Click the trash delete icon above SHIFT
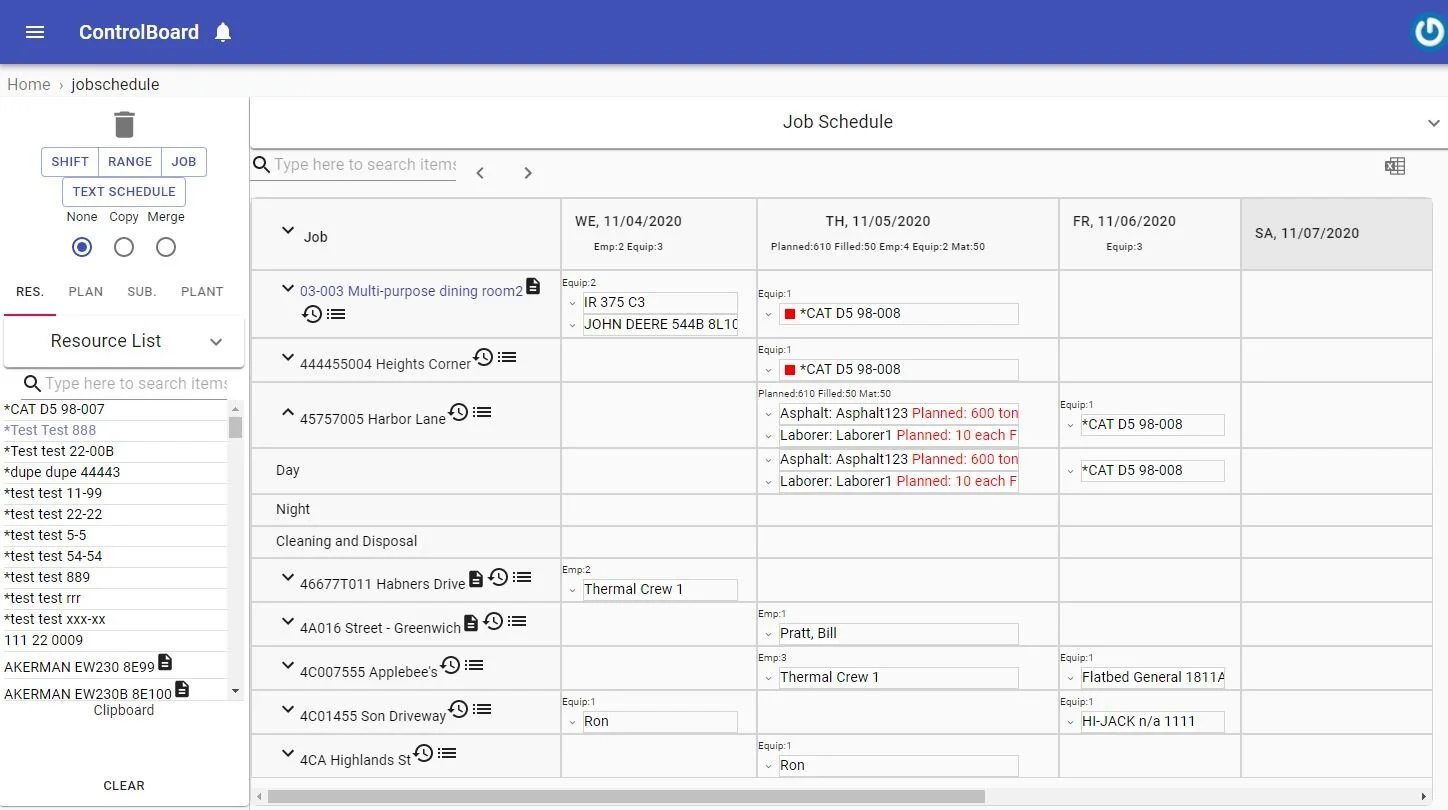This screenshot has width=1448, height=810. (x=123, y=124)
